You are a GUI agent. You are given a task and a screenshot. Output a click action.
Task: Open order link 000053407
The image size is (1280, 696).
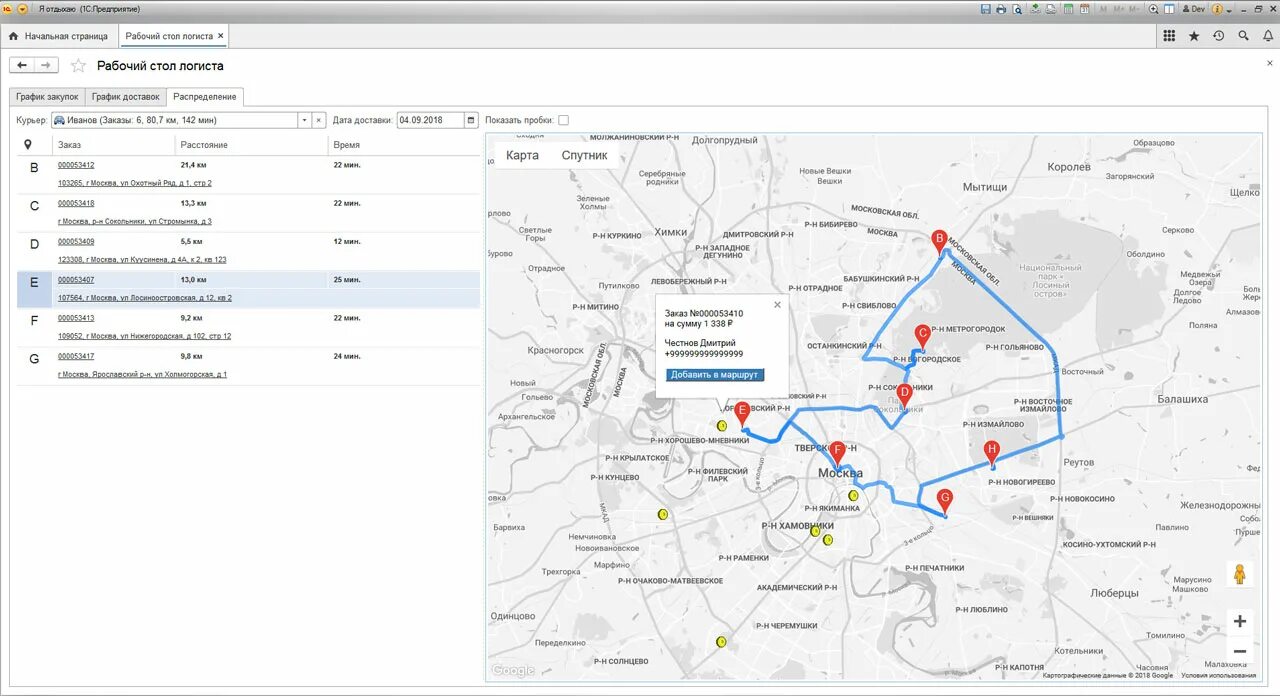[76, 279]
